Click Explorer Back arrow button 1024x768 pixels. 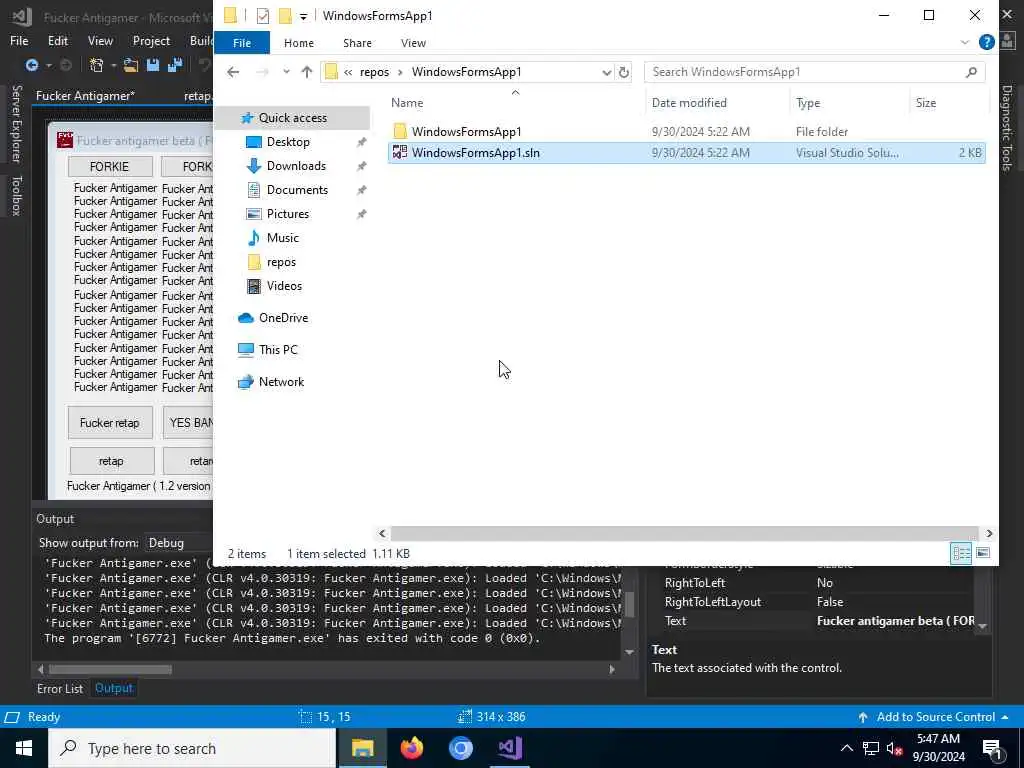click(x=233, y=72)
